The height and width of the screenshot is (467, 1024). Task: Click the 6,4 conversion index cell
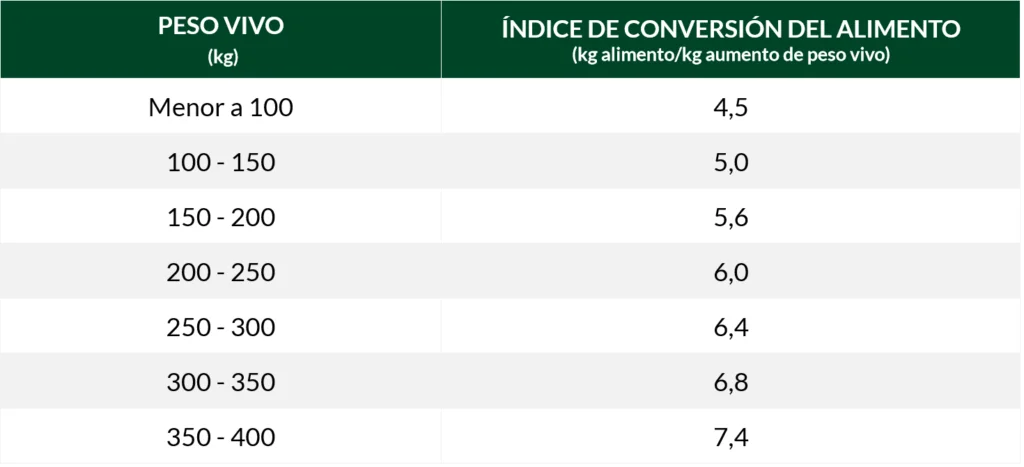pyautogui.click(x=731, y=327)
